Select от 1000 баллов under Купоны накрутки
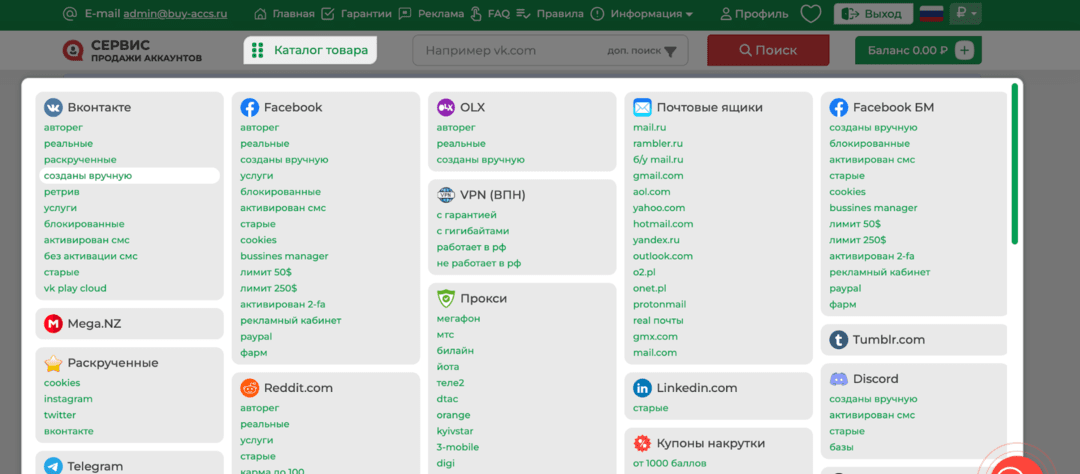The image size is (1080, 474). (x=669, y=463)
